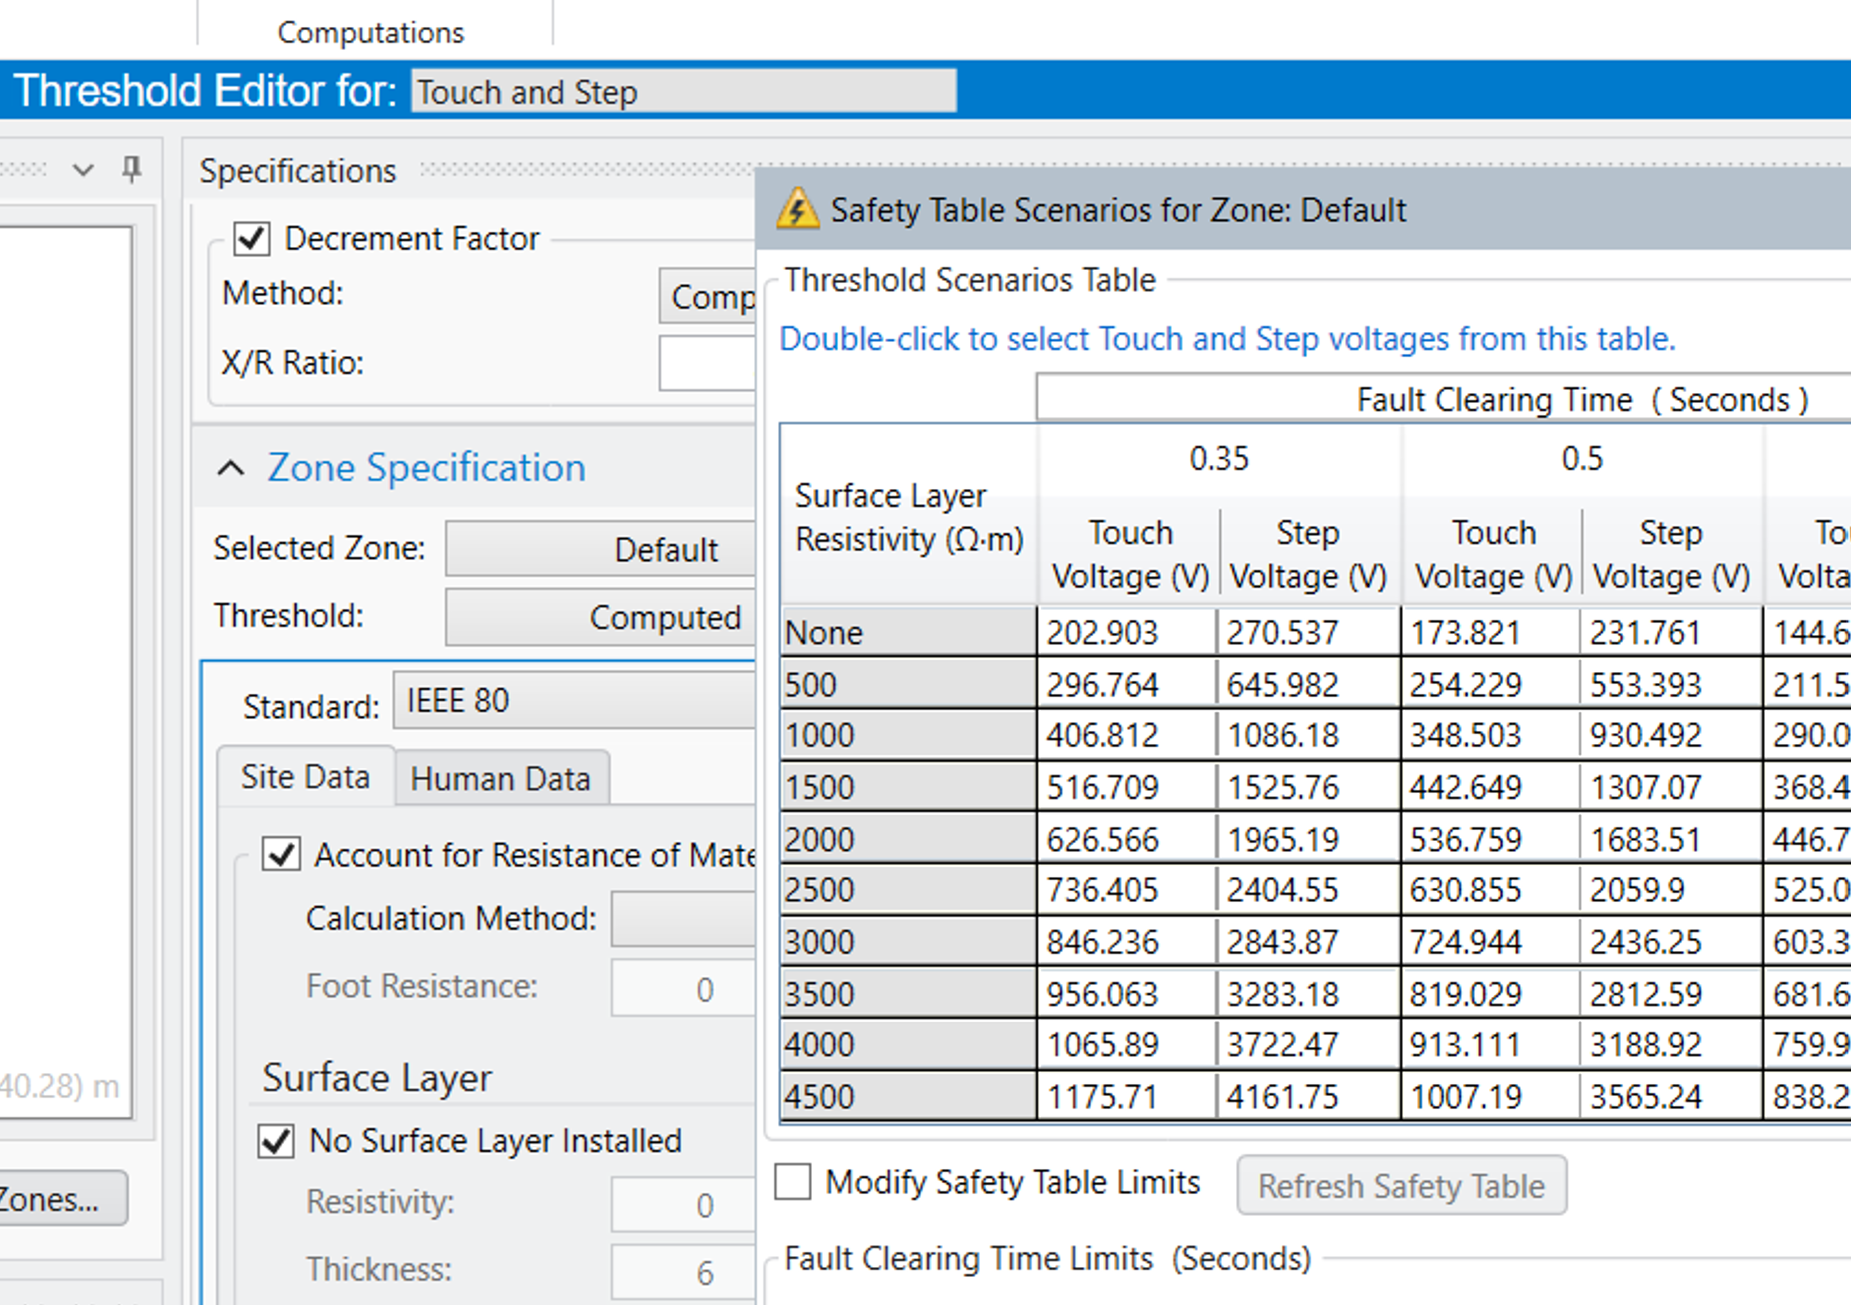Screen dimensions: 1851x1305
Task: Switch to the Site Data tab
Action: (305, 777)
